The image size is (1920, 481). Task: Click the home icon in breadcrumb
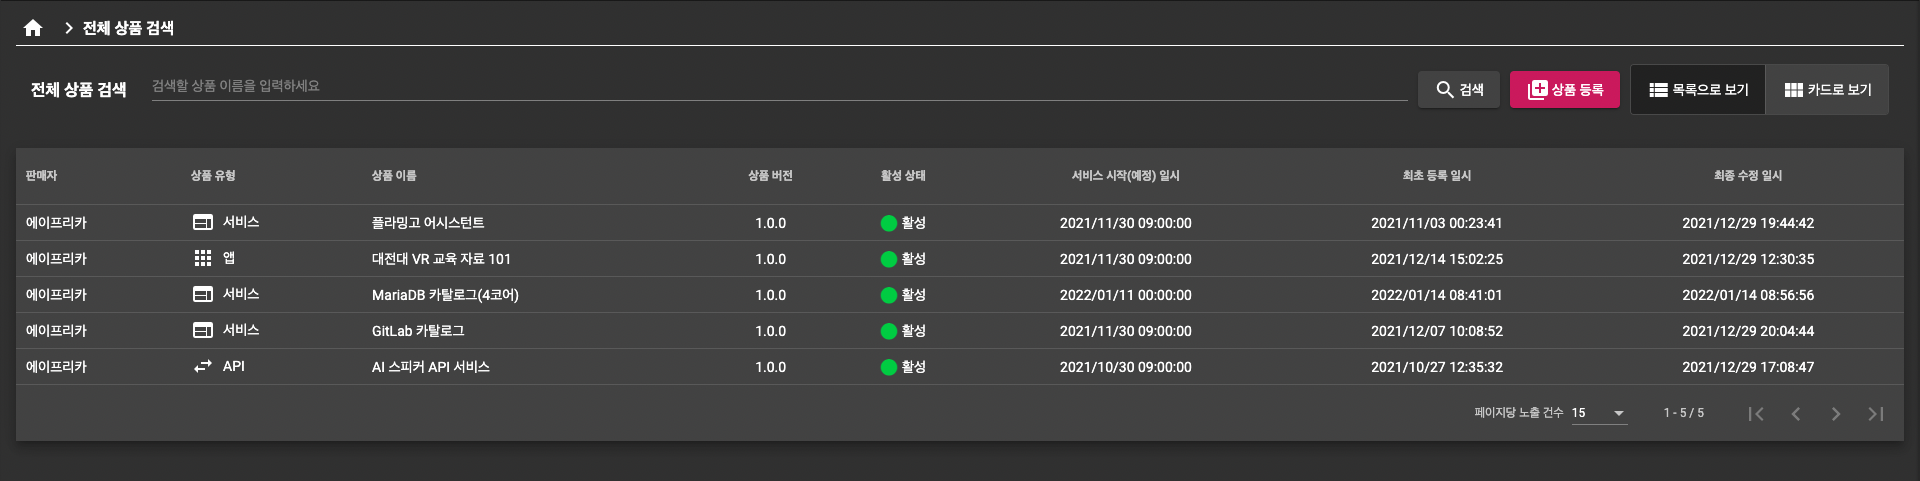coord(33,28)
